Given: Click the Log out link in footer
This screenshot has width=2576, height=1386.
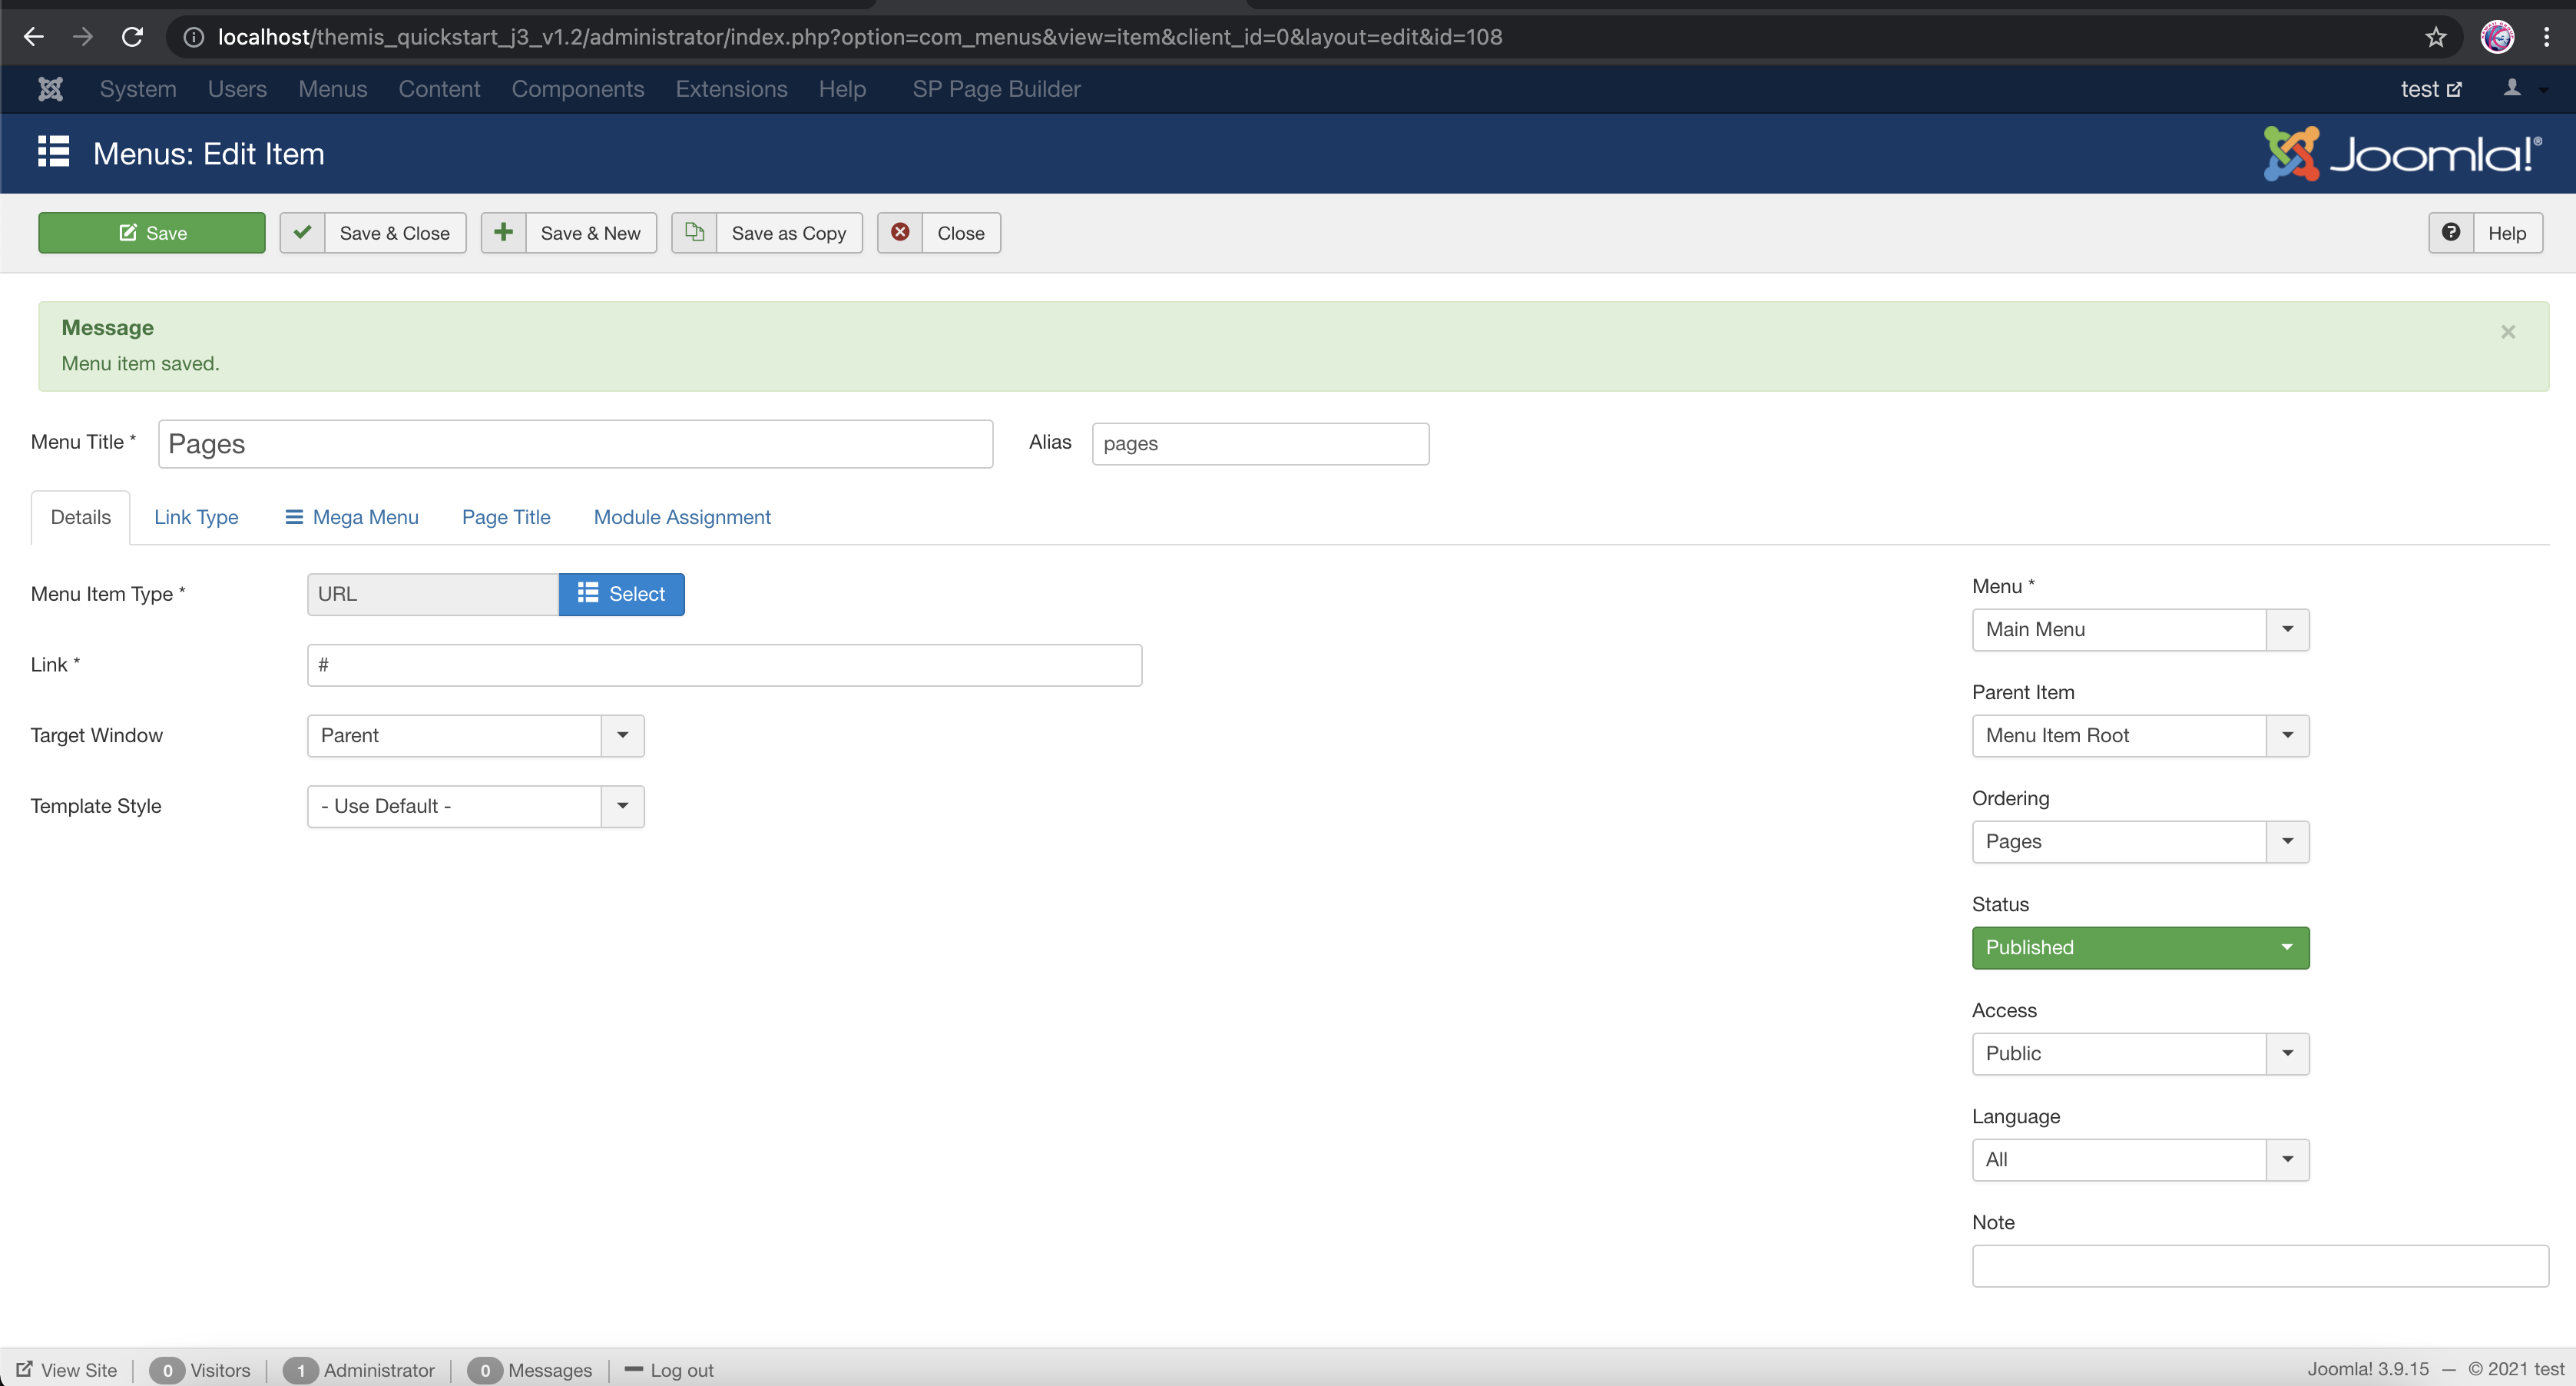Looking at the screenshot, I should [x=680, y=1370].
